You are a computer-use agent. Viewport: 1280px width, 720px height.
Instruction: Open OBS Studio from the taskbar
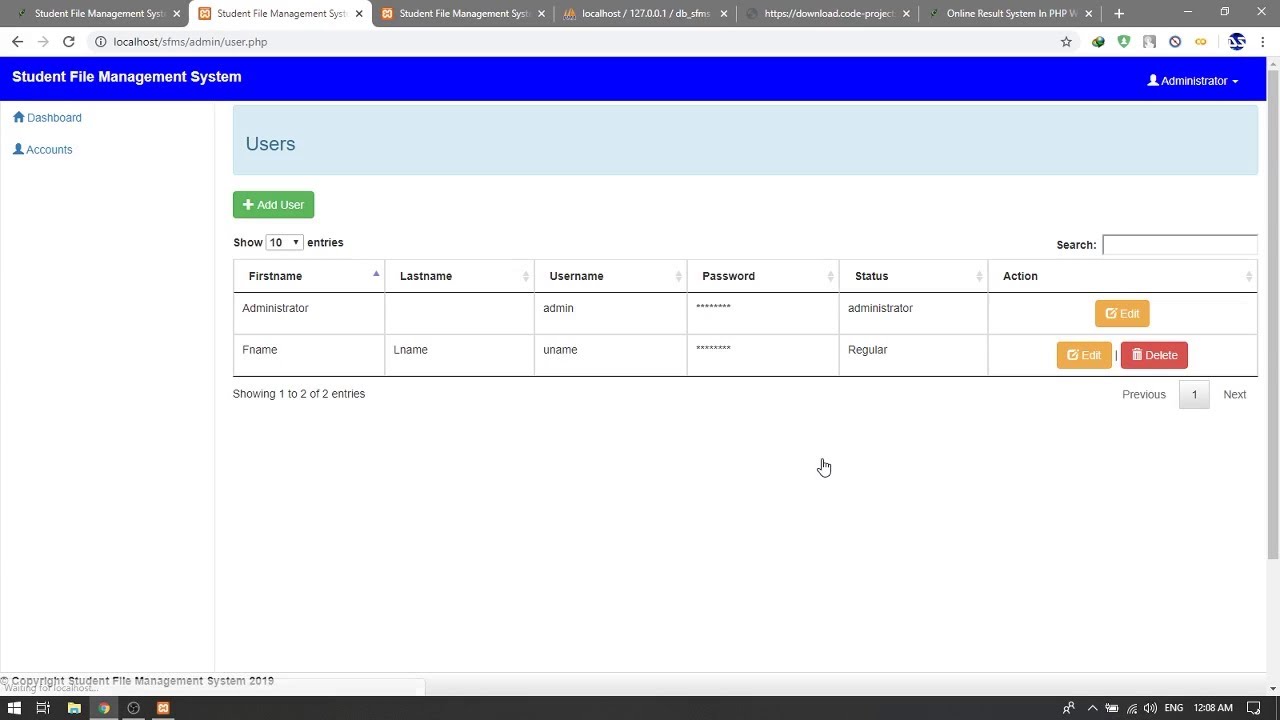click(133, 708)
